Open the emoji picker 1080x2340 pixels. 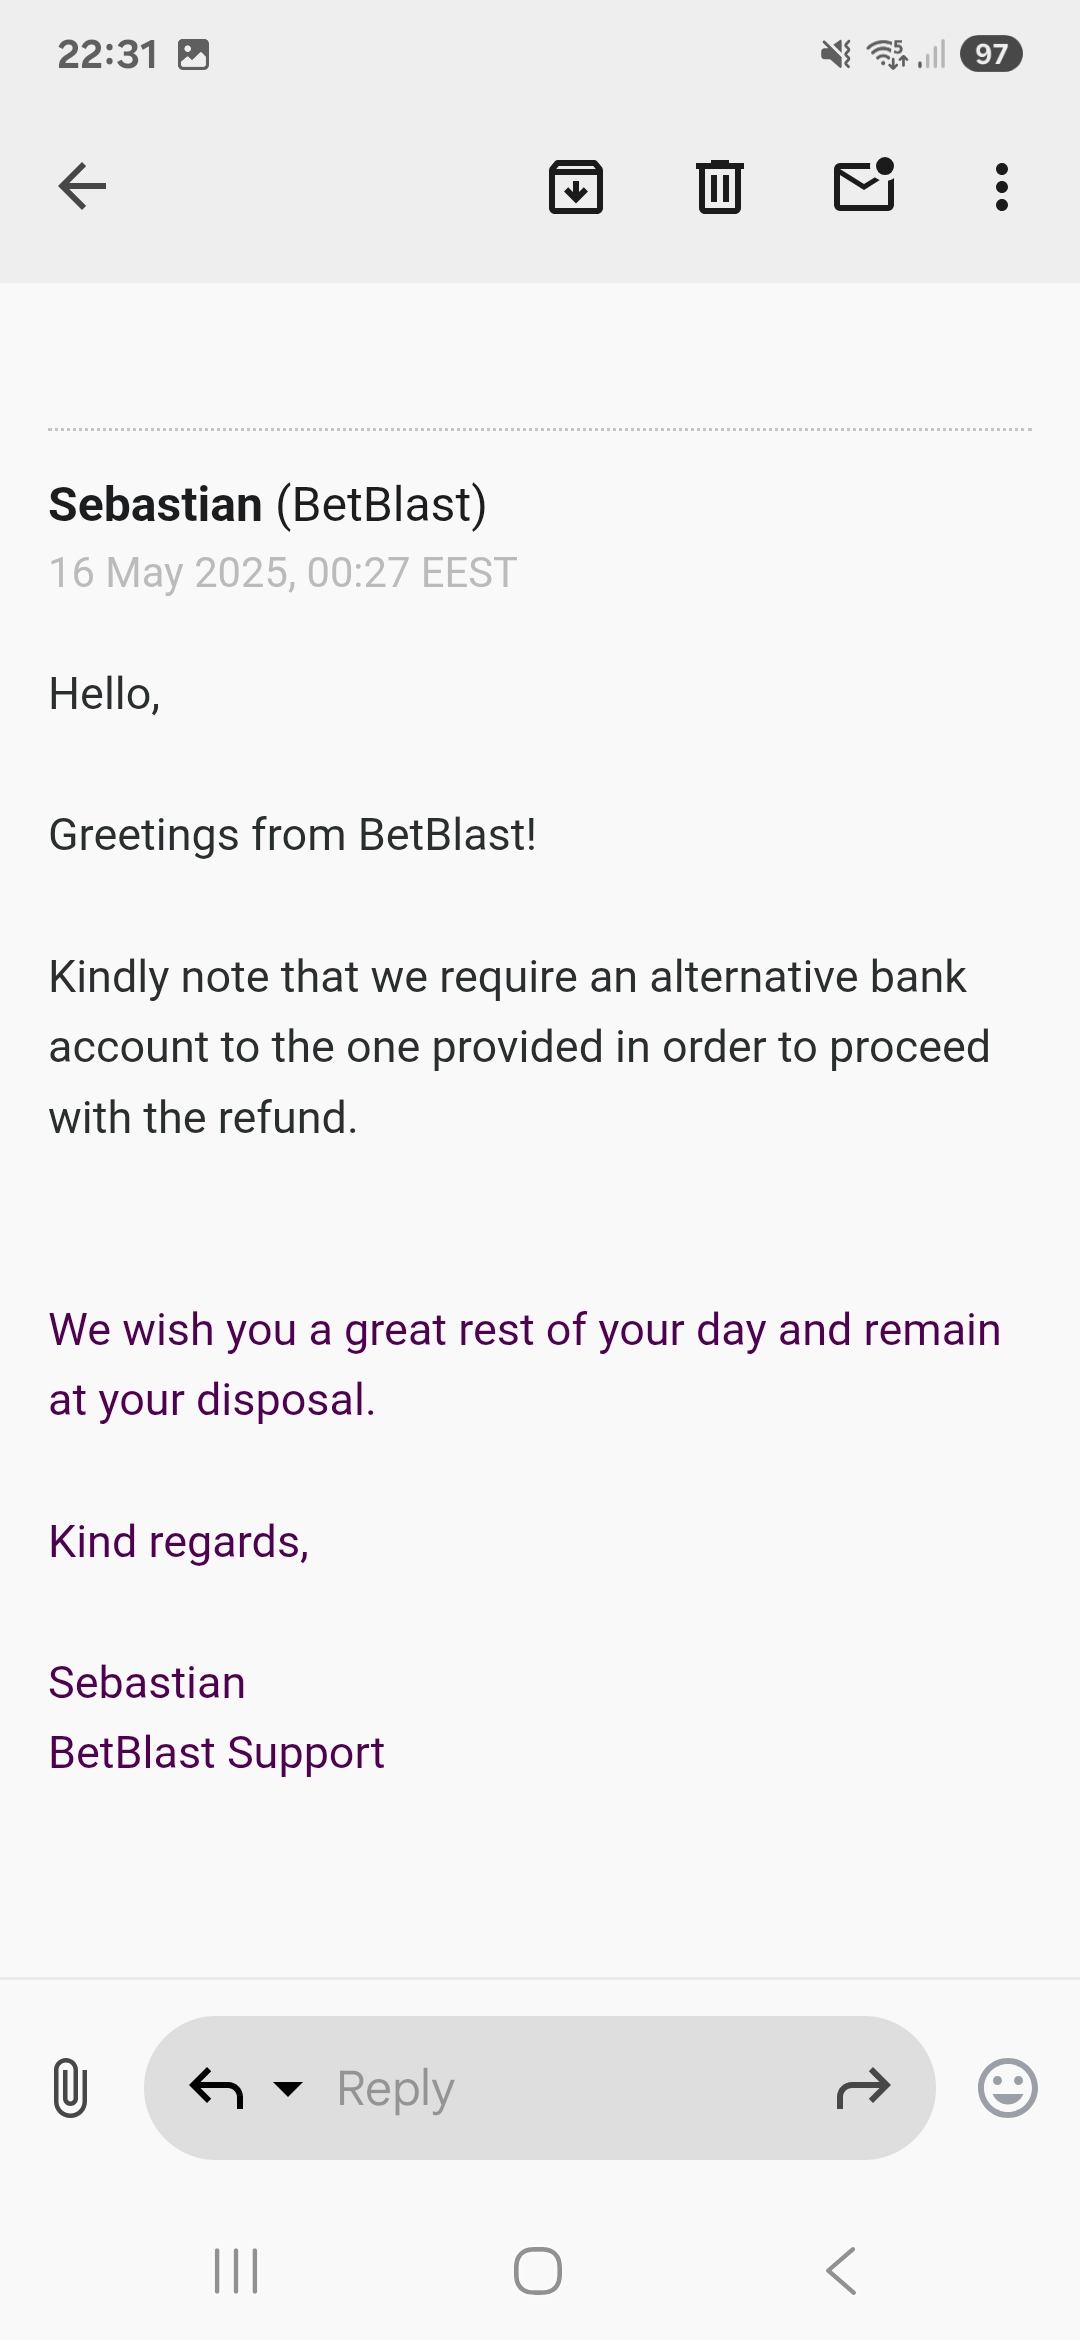pyautogui.click(x=1007, y=2088)
